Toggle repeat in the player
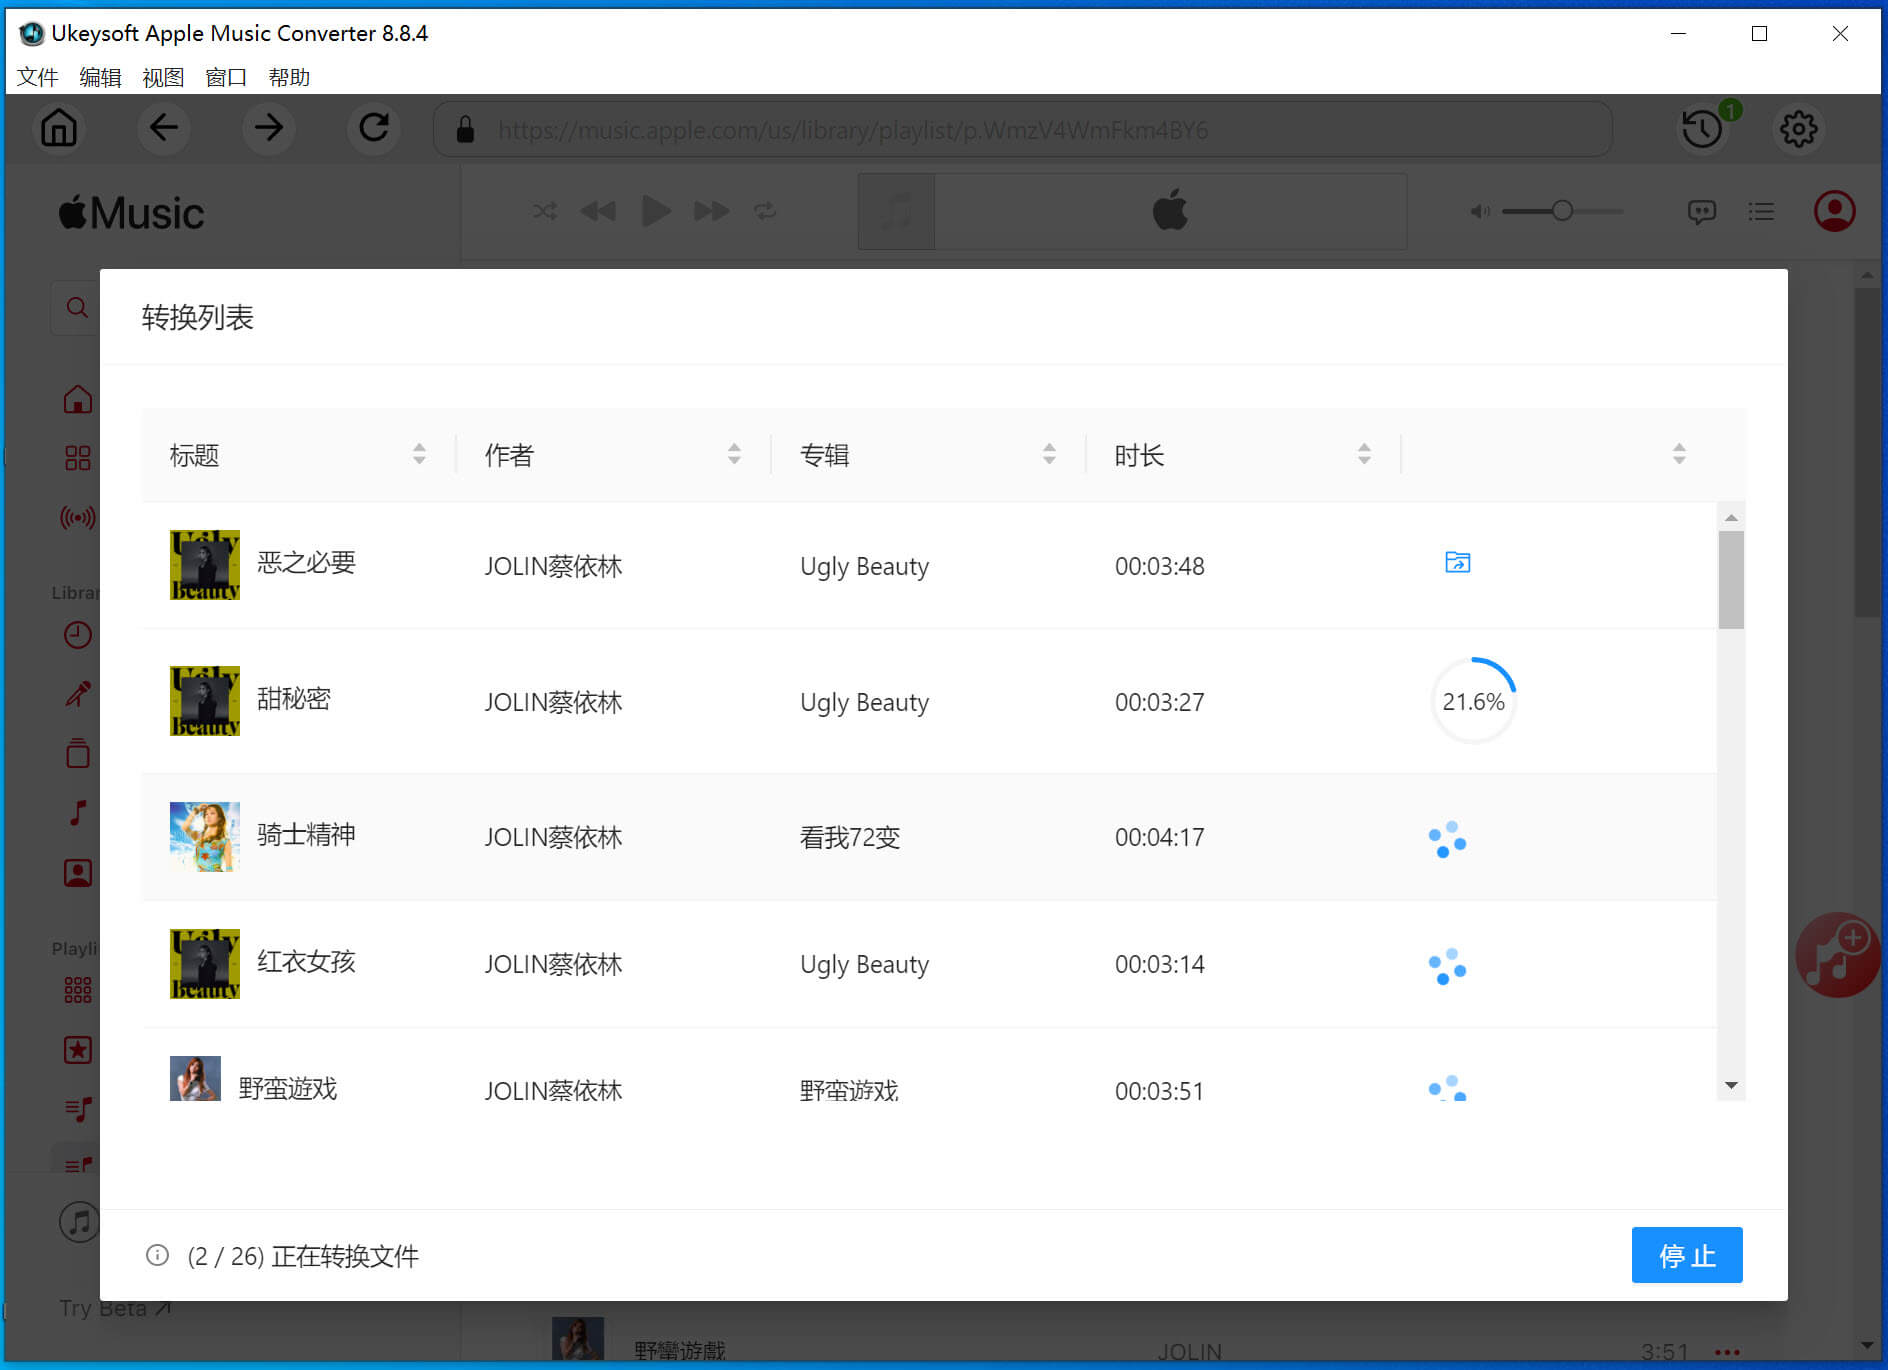This screenshot has width=1888, height=1370. (765, 211)
